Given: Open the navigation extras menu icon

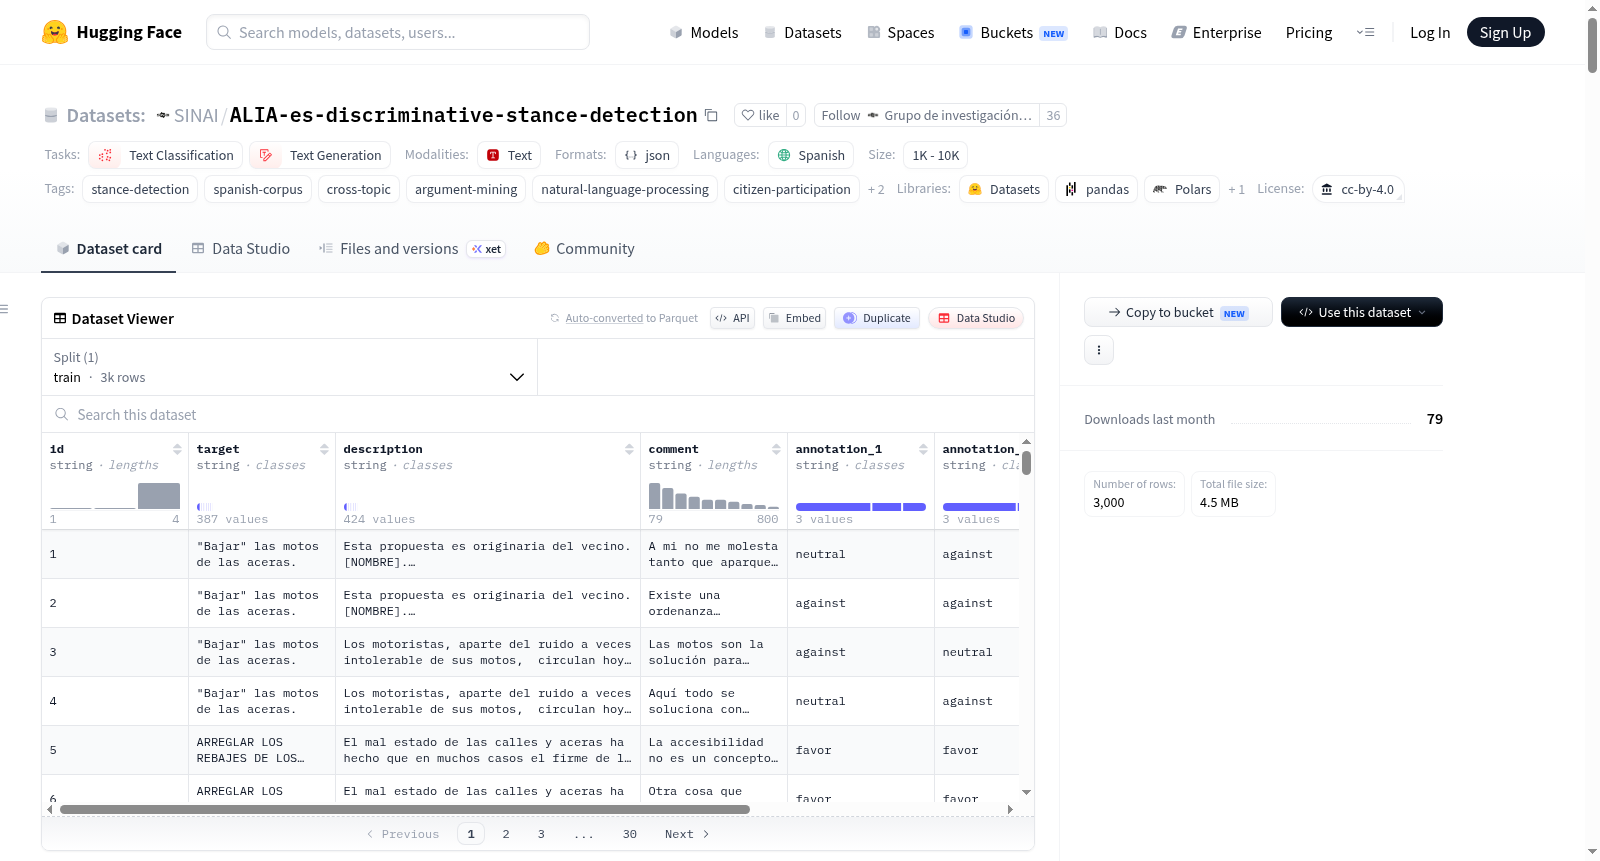Looking at the screenshot, I should (1365, 32).
